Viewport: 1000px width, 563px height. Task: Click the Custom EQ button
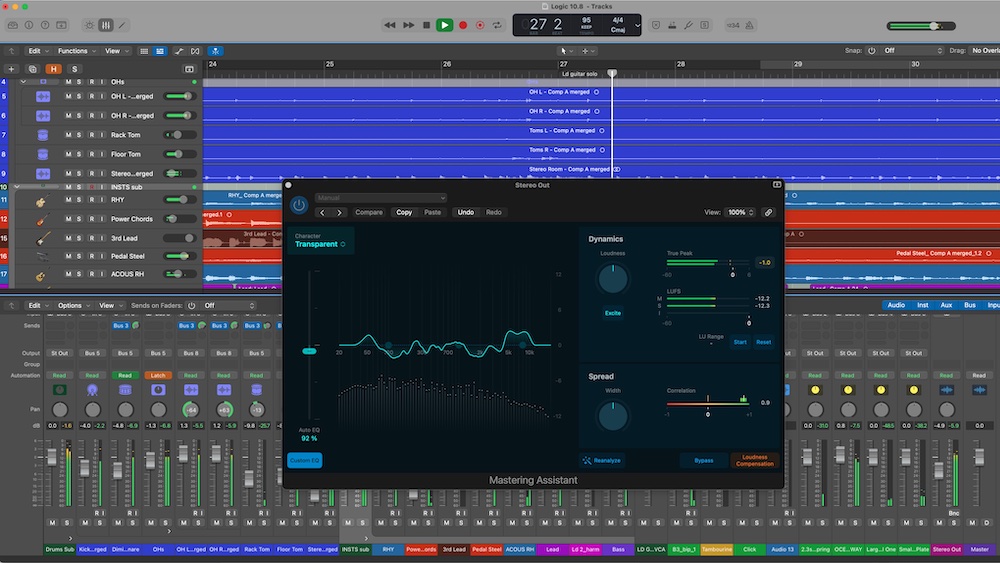[304, 460]
